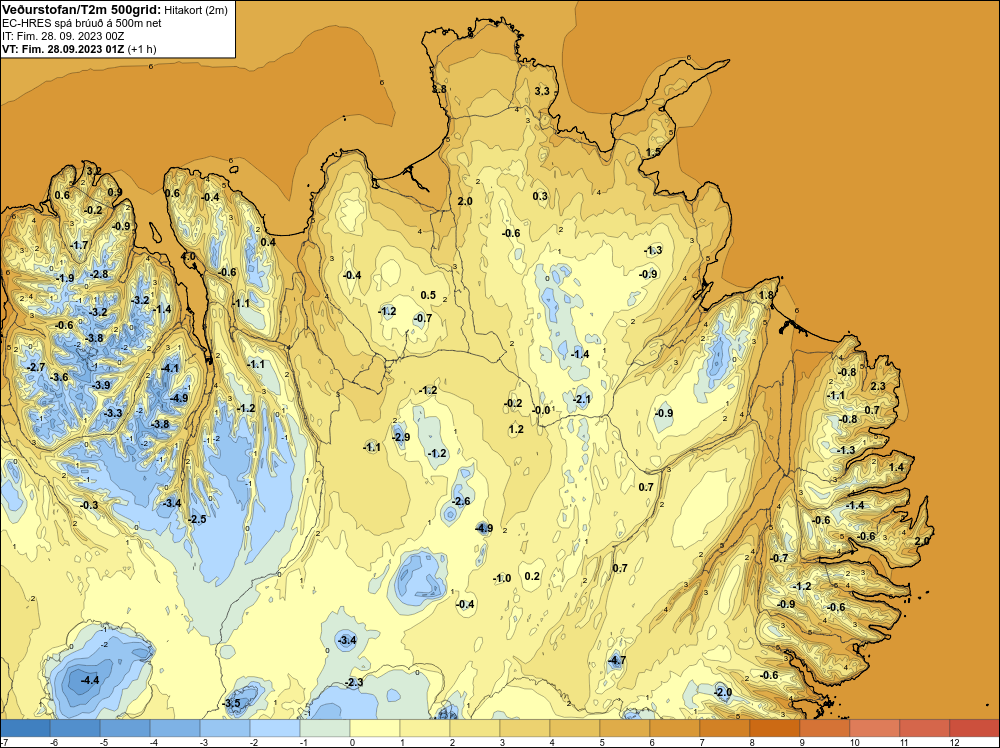Click the -0.3 temperature value
This screenshot has width=1000, height=748.
point(90,505)
